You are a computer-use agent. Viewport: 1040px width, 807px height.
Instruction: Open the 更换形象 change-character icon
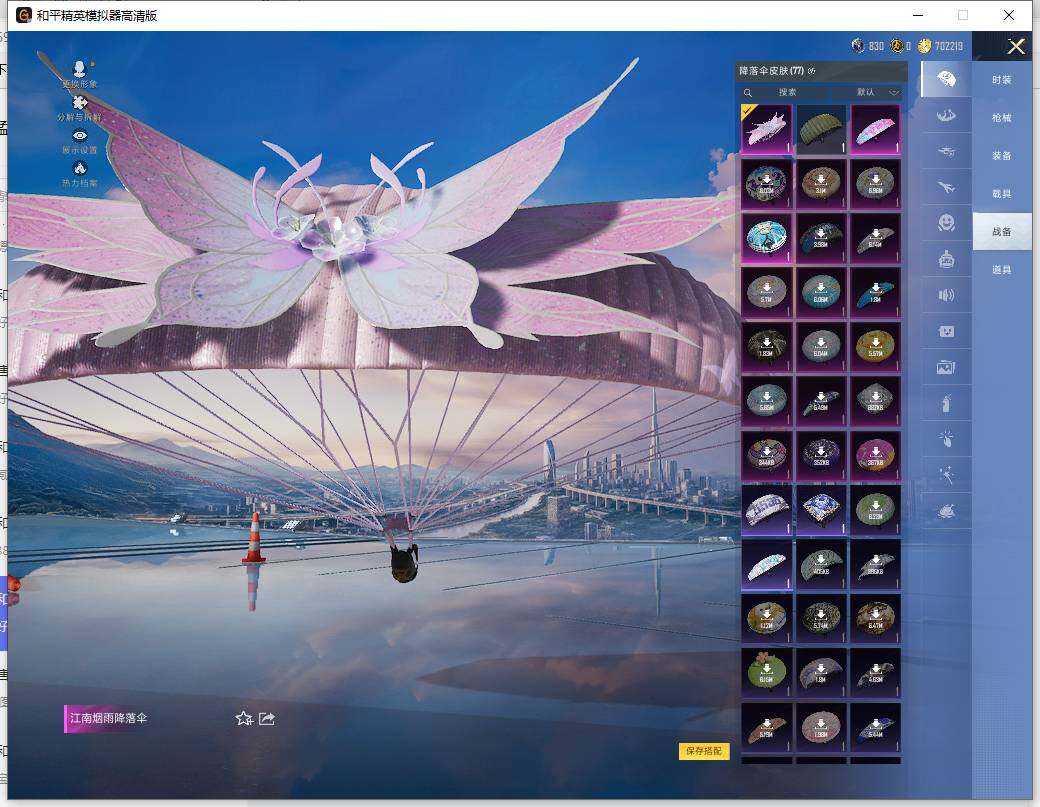(80, 69)
